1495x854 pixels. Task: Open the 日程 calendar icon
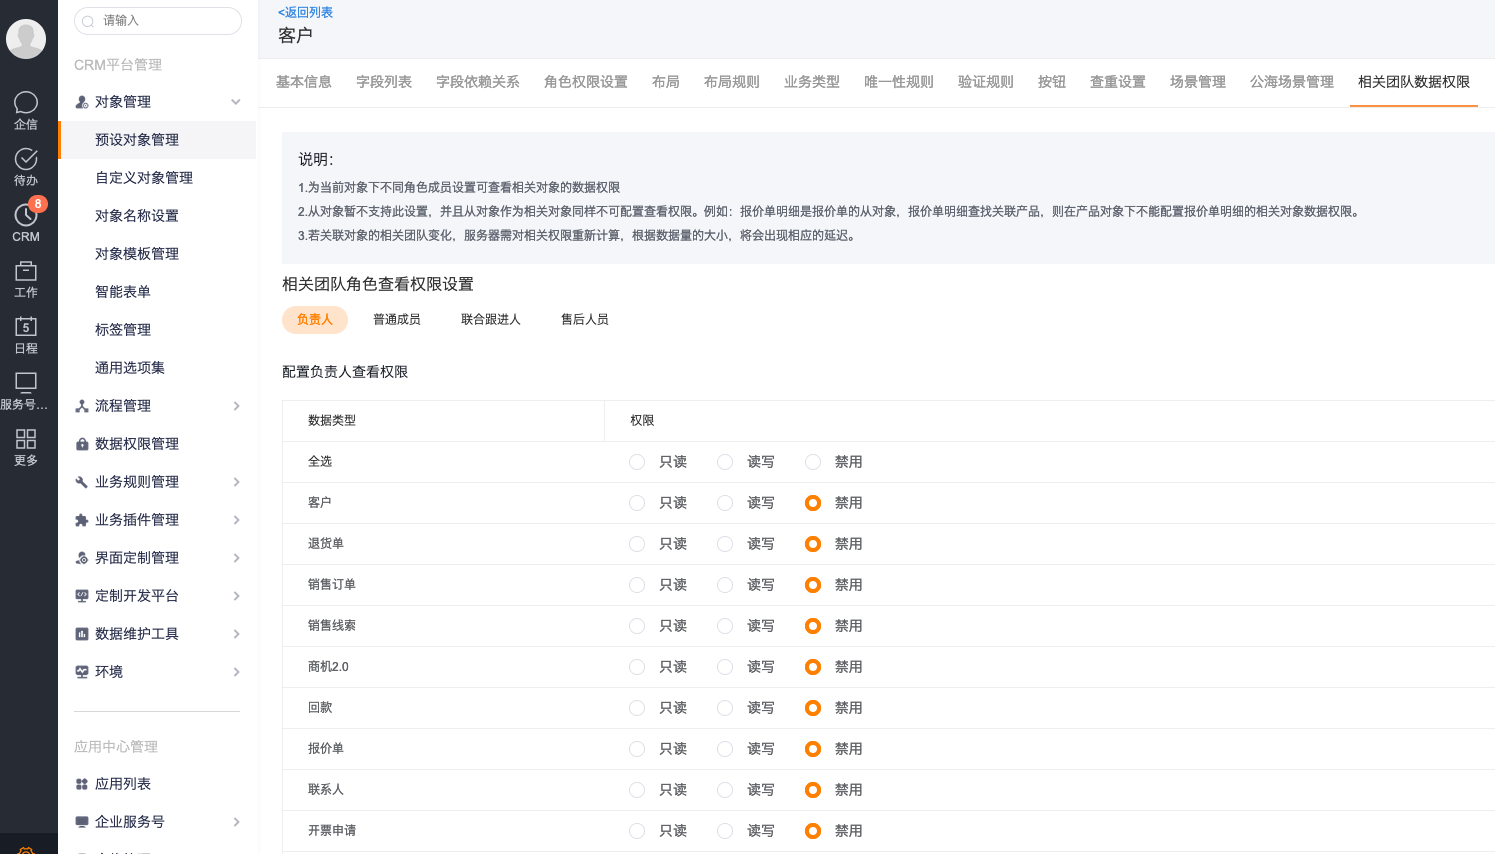(26, 327)
